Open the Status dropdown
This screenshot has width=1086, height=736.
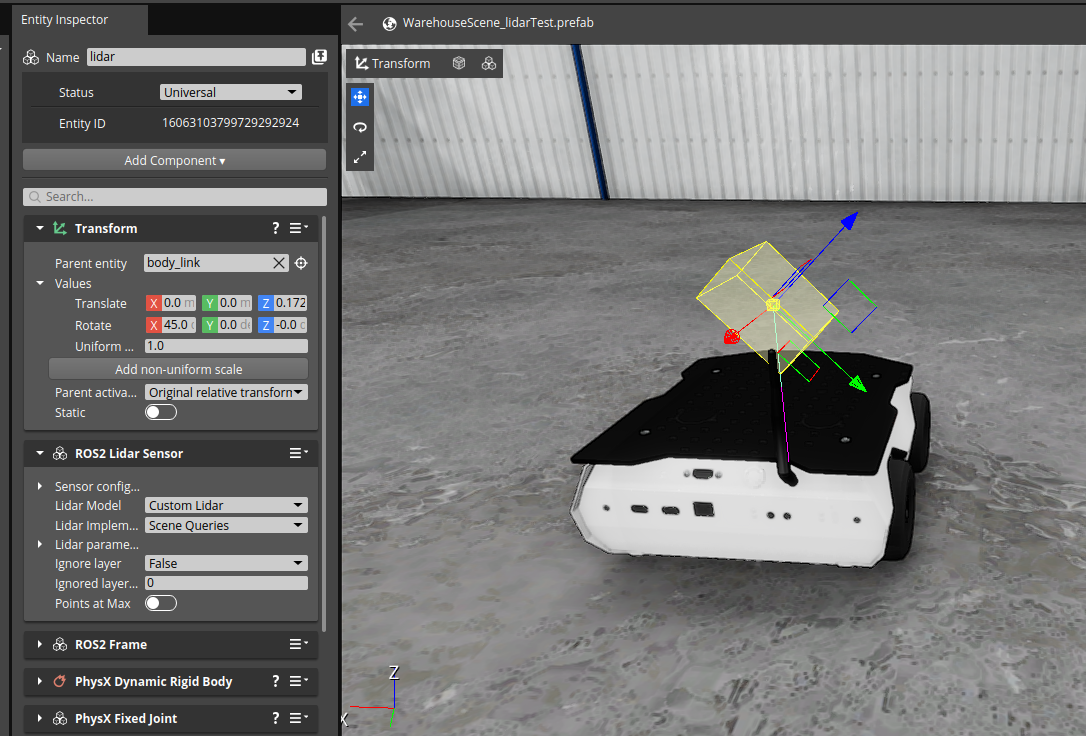point(231,92)
